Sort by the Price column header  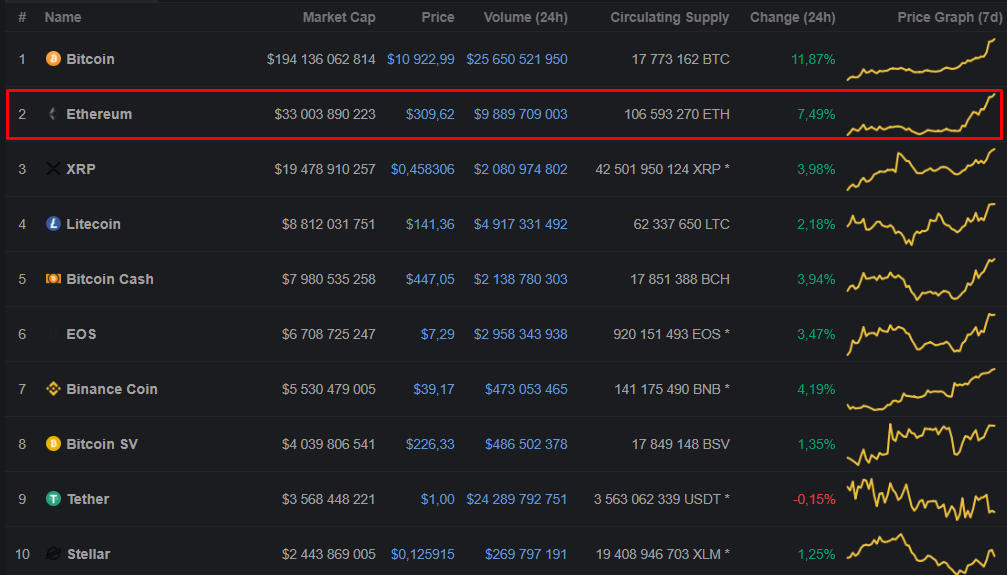pos(438,17)
